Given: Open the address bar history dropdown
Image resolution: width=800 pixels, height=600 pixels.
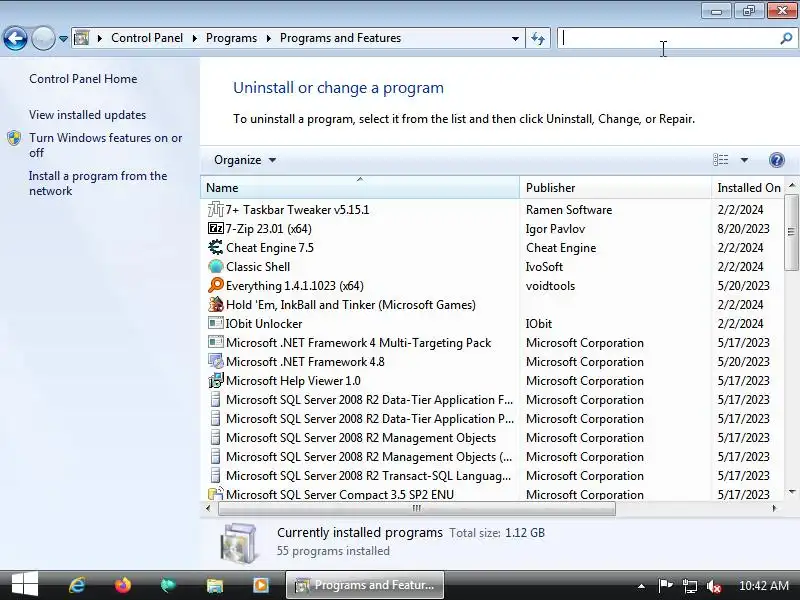Looking at the screenshot, I should (515, 38).
